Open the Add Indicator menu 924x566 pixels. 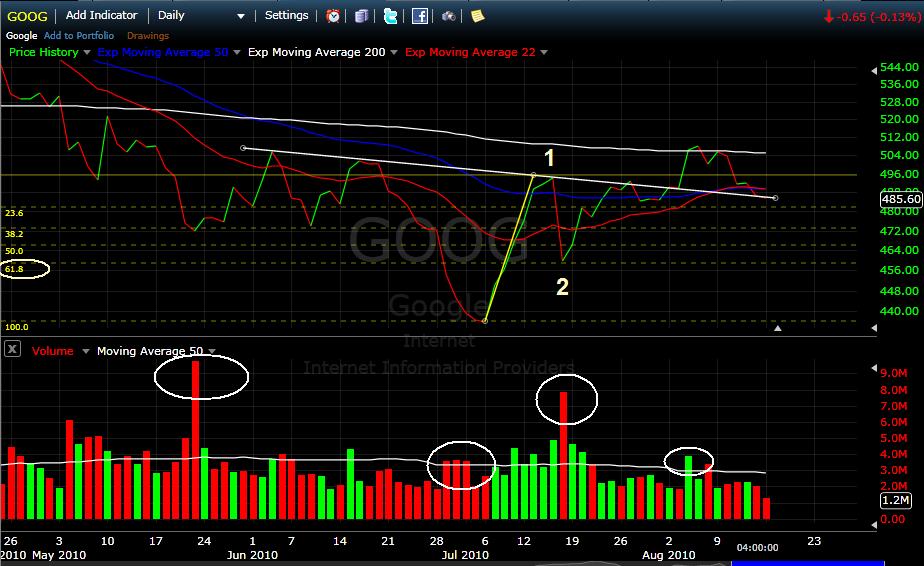tap(101, 15)
